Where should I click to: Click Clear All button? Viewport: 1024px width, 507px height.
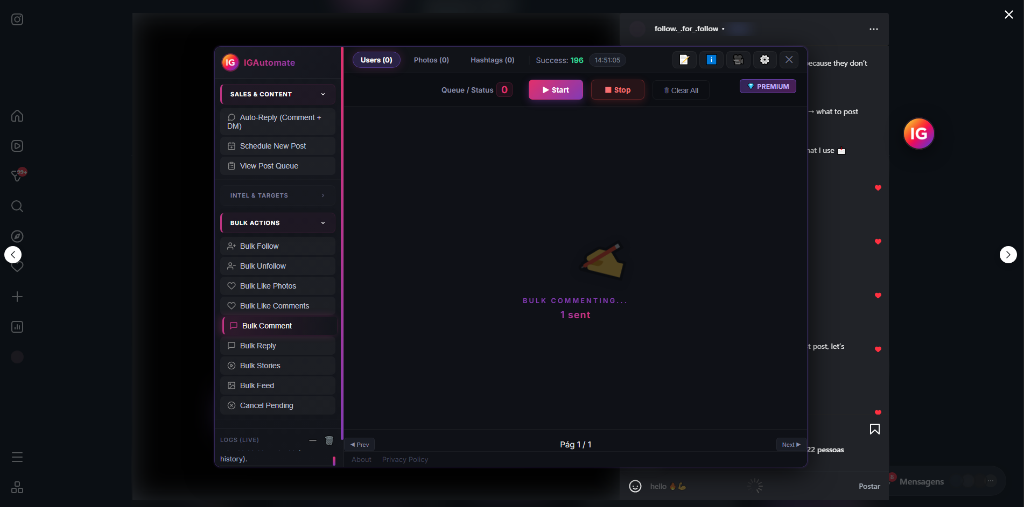click(x=681, y=90)
